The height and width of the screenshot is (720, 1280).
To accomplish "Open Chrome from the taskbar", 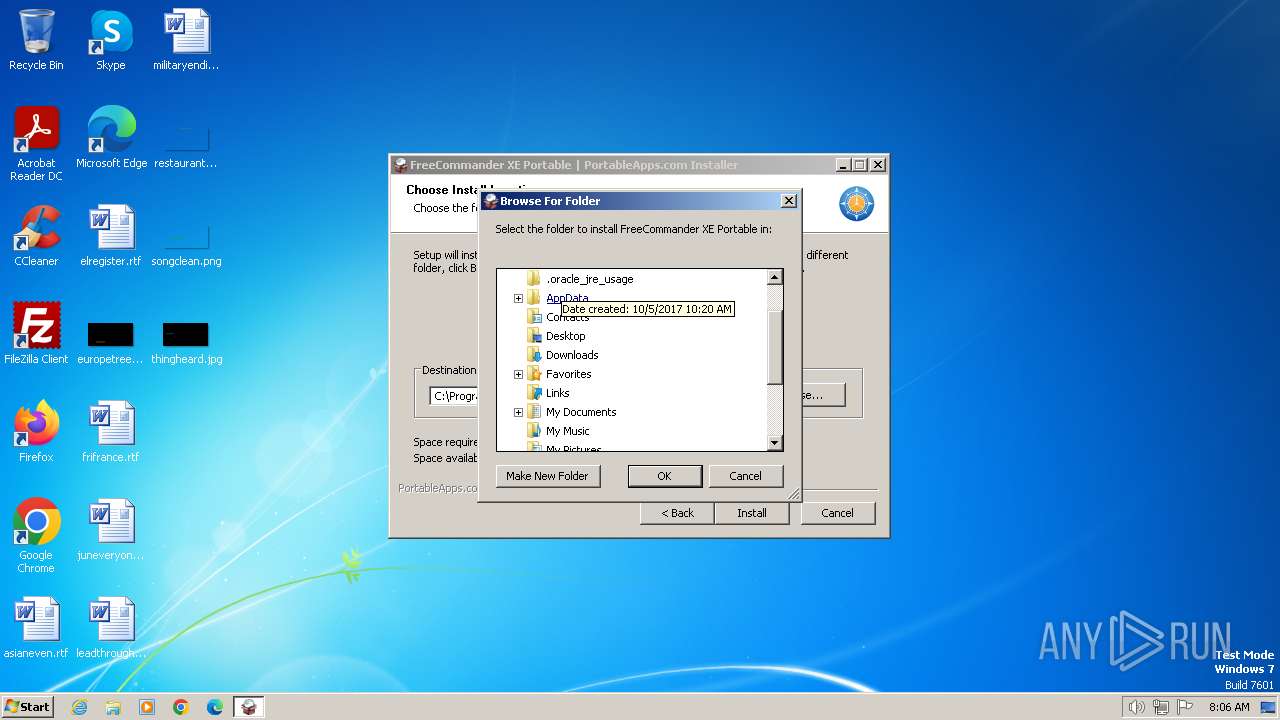I will pyautogui.click(x=181, y=707).
